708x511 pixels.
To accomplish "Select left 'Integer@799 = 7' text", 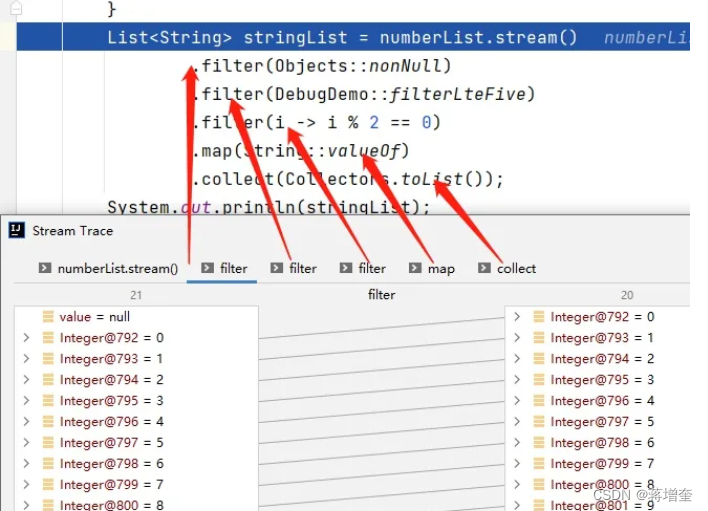I will 112,484.
